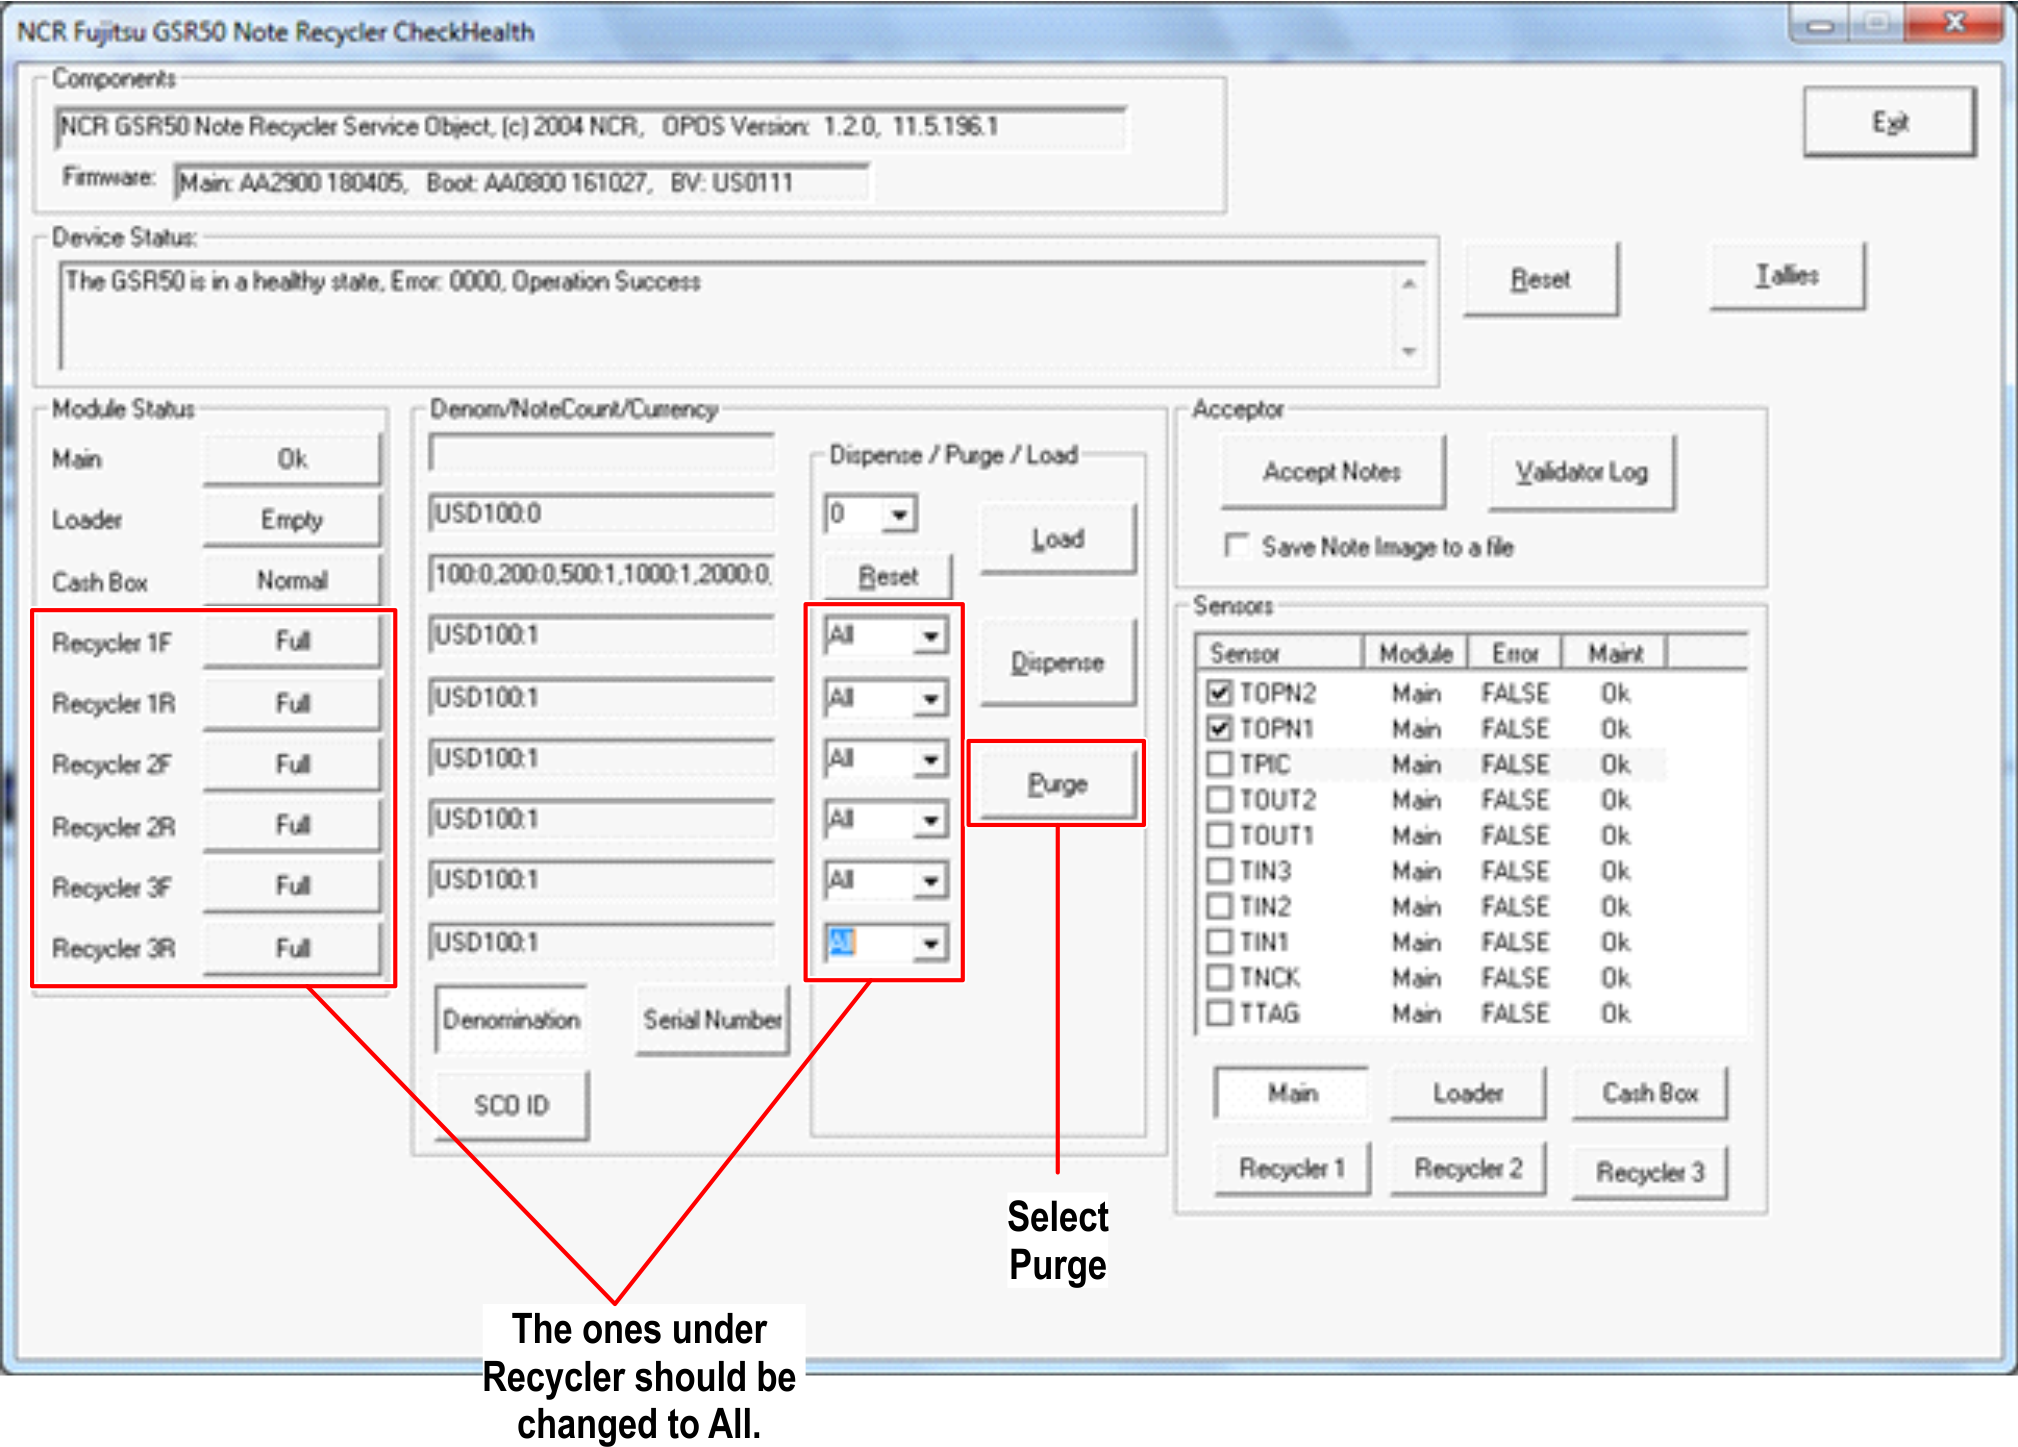Click the Purge button
This screenshot has height=1447, width=2018.
point(1058,784)
